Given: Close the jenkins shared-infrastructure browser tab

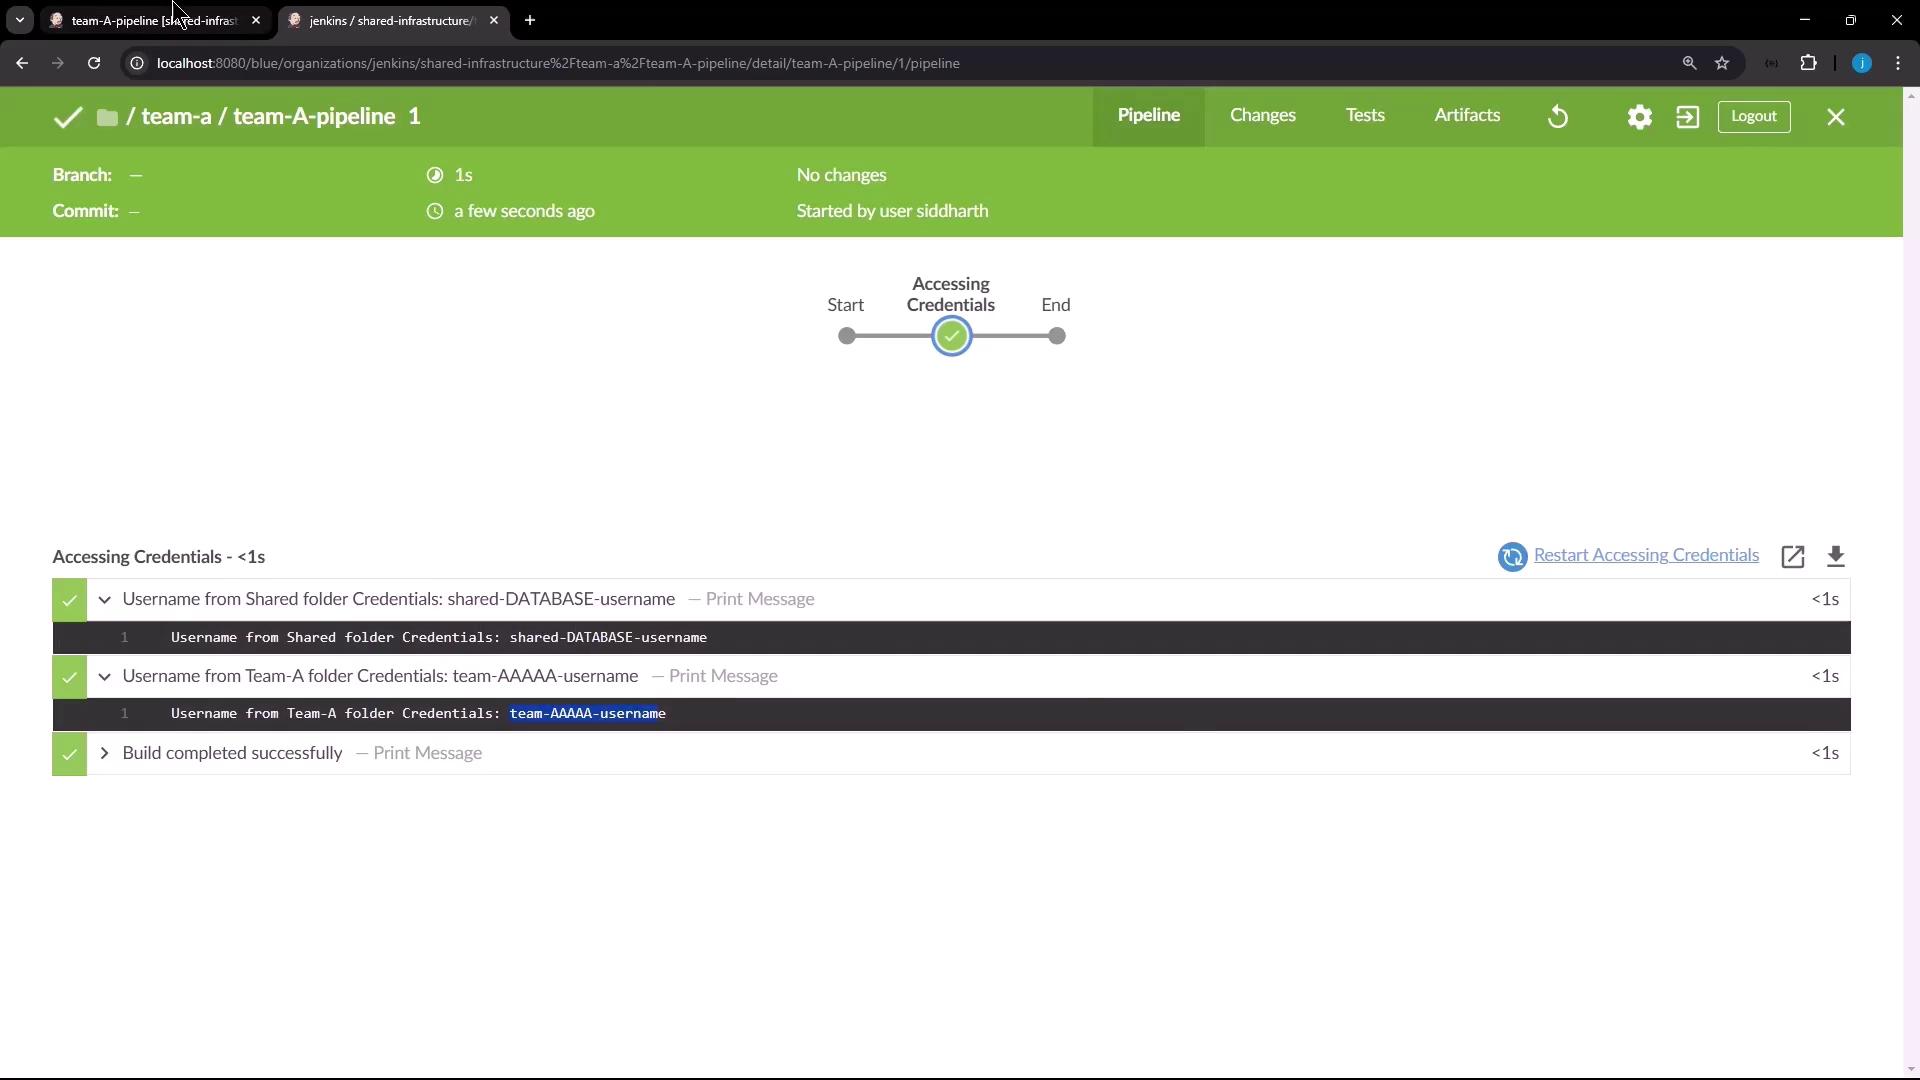Looking at the screenshot, I should 494,20.
